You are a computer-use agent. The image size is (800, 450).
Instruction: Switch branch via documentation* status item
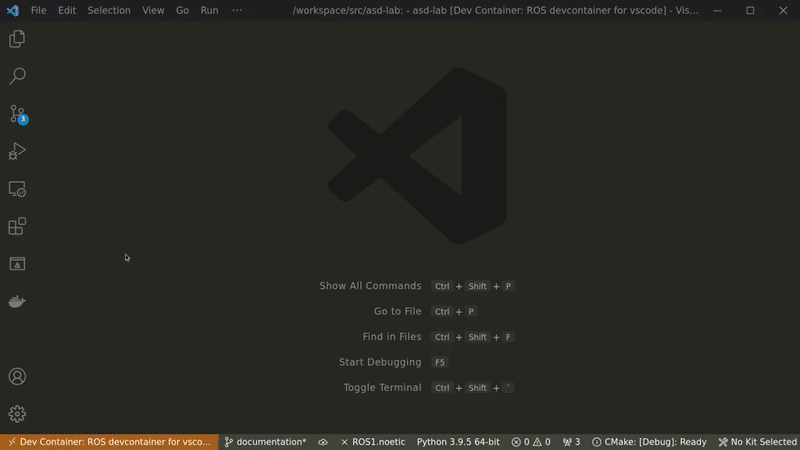point(265,442)
